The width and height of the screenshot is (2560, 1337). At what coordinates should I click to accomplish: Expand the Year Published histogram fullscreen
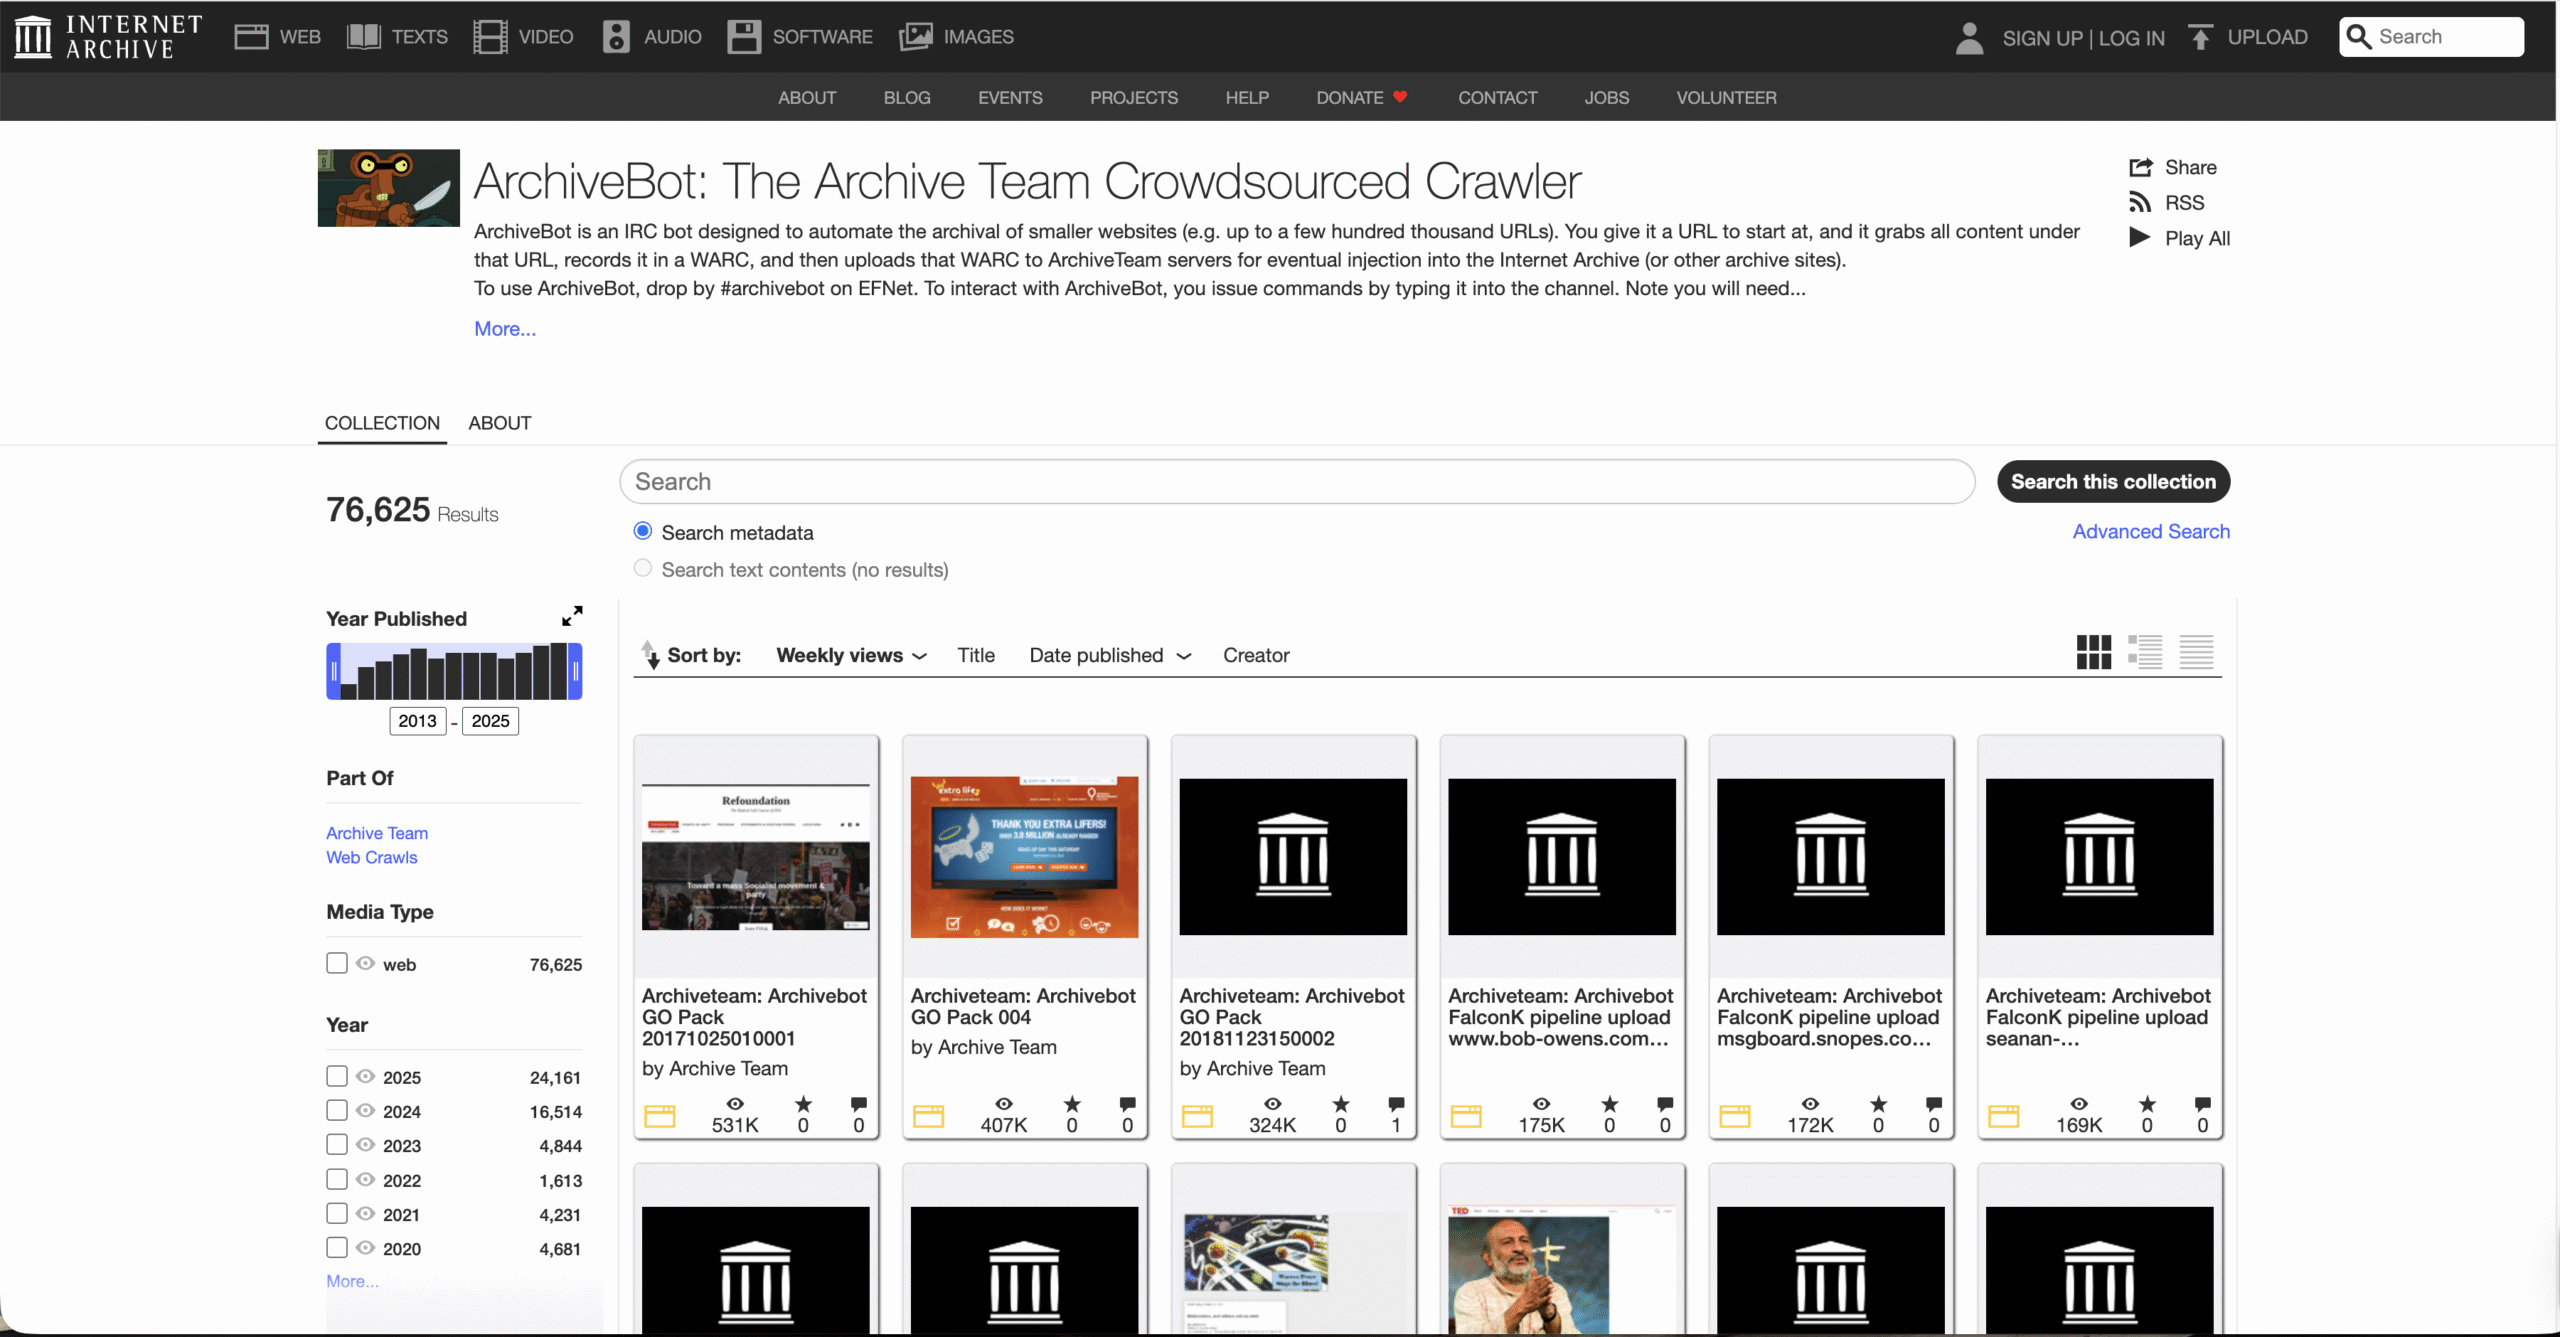(572, 616)
